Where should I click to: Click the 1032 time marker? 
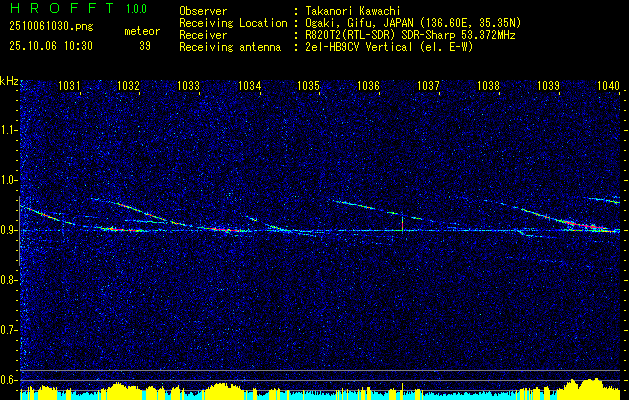(x=129, y=85)
